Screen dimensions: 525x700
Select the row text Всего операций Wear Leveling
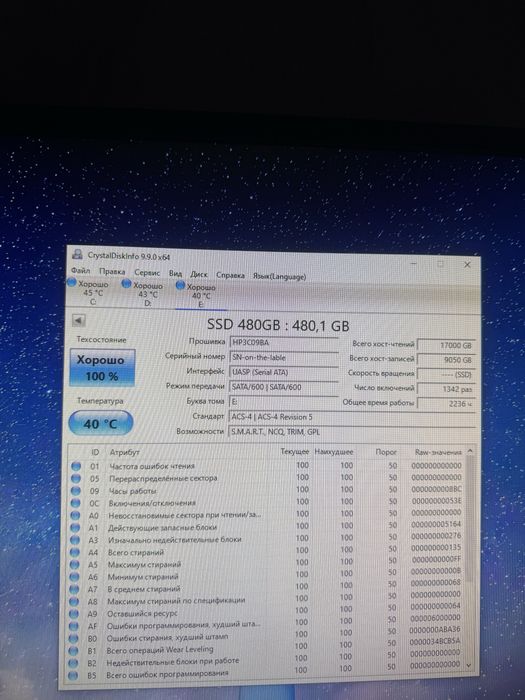160,650
